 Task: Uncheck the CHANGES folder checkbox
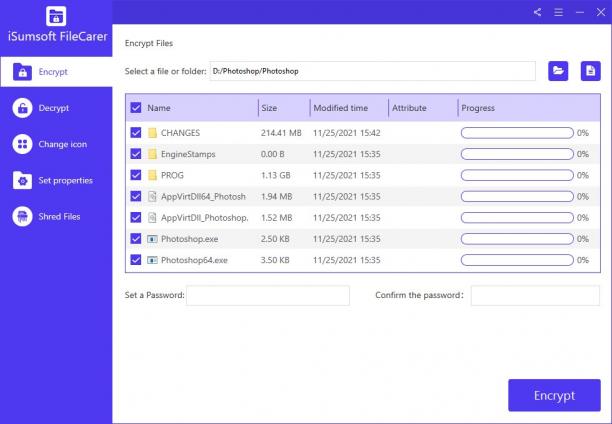coord(136,133)
